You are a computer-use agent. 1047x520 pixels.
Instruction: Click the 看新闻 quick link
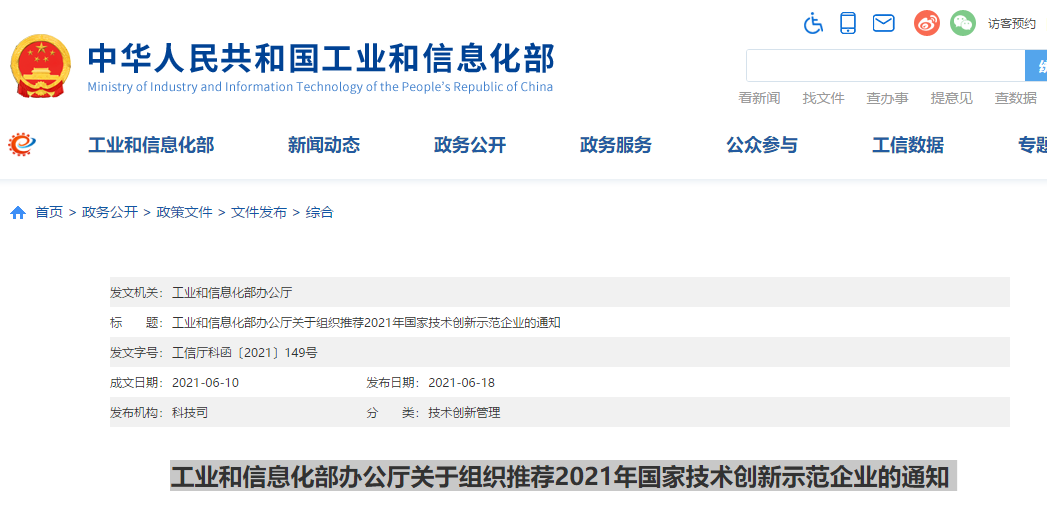pos(759,98)
